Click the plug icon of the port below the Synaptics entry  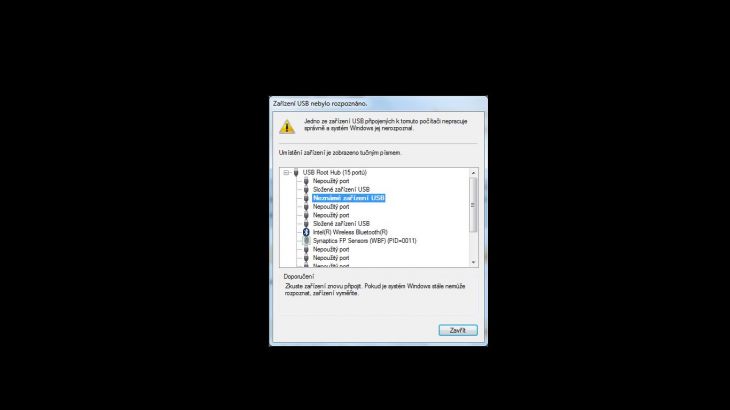coord(306,249)
